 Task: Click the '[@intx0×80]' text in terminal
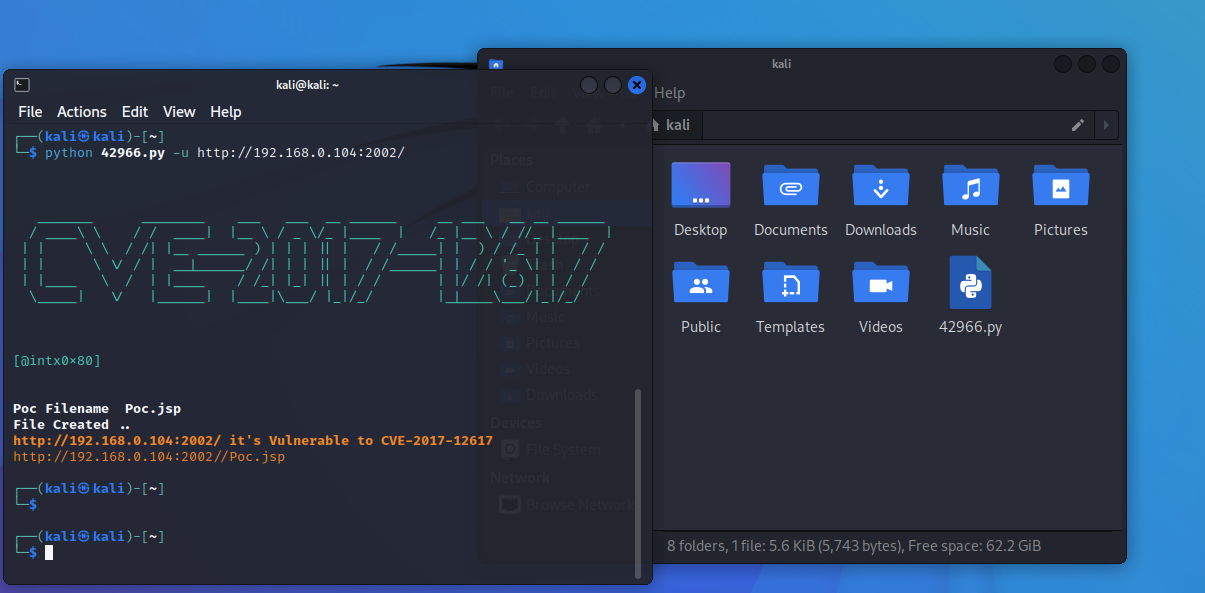click(x=57, y=360)
